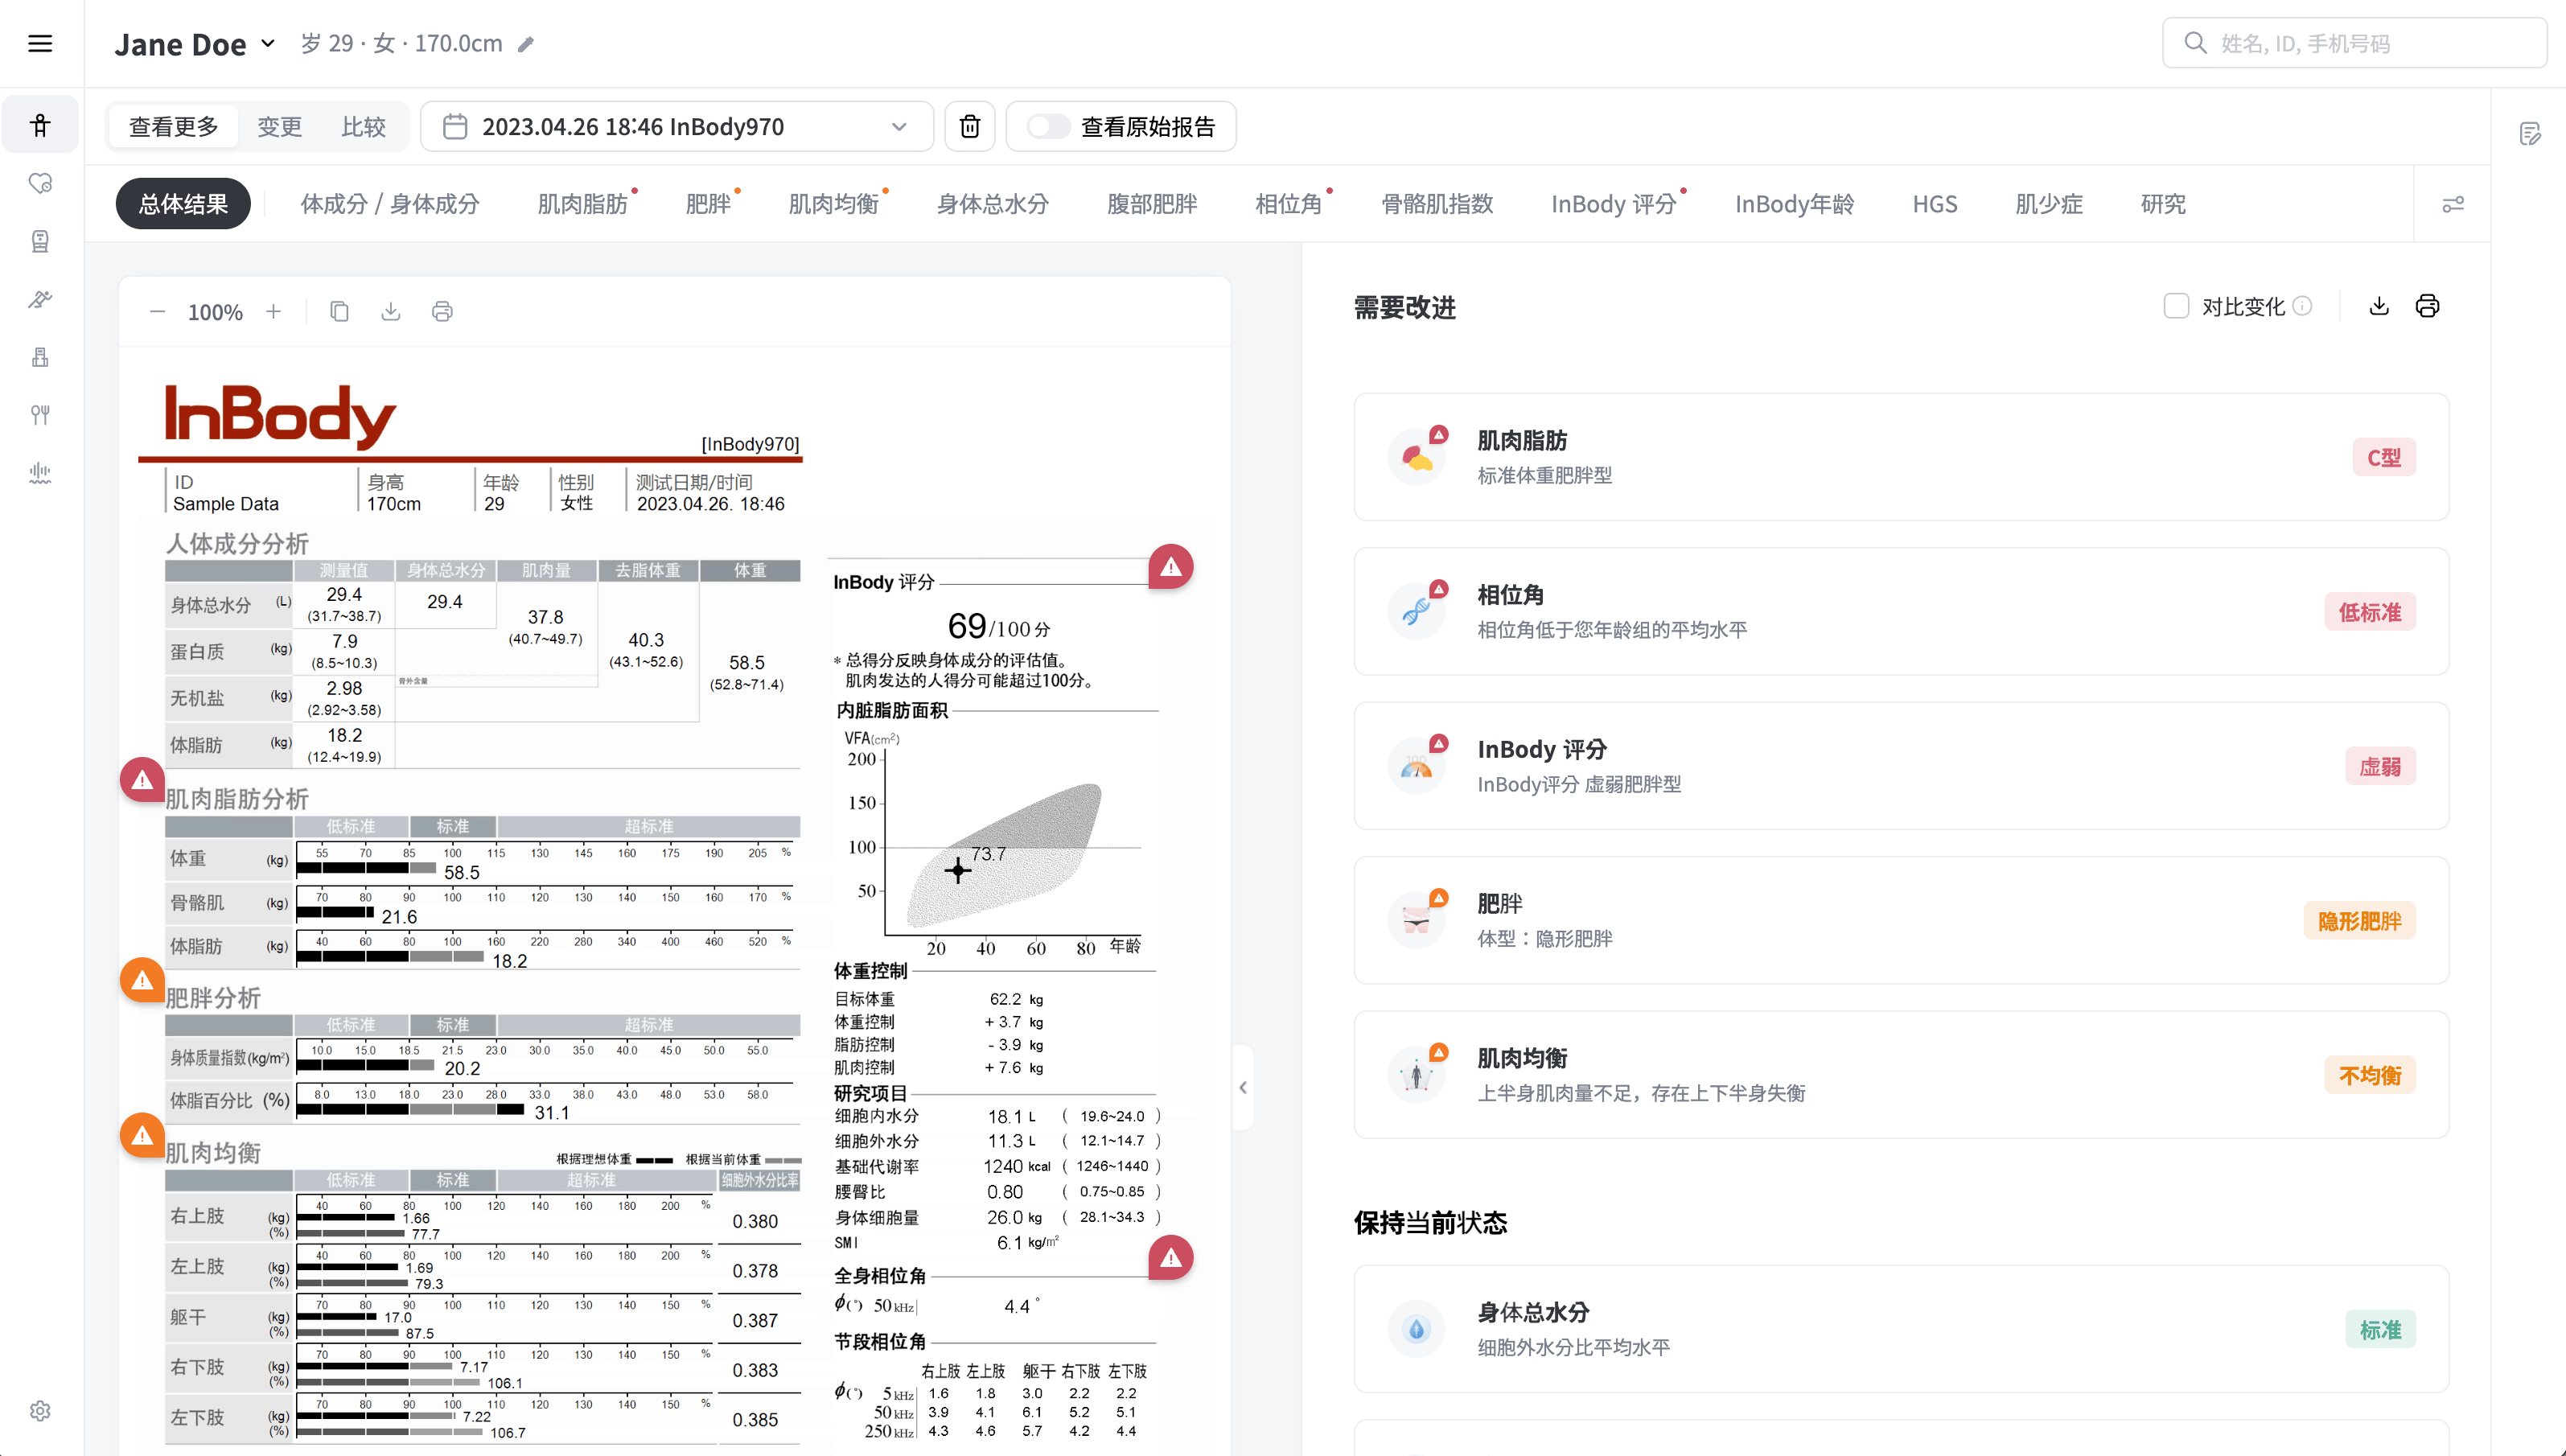Open the nutrition fork sidebar icon
2566x1456 pixels.
tap(40, 415)
